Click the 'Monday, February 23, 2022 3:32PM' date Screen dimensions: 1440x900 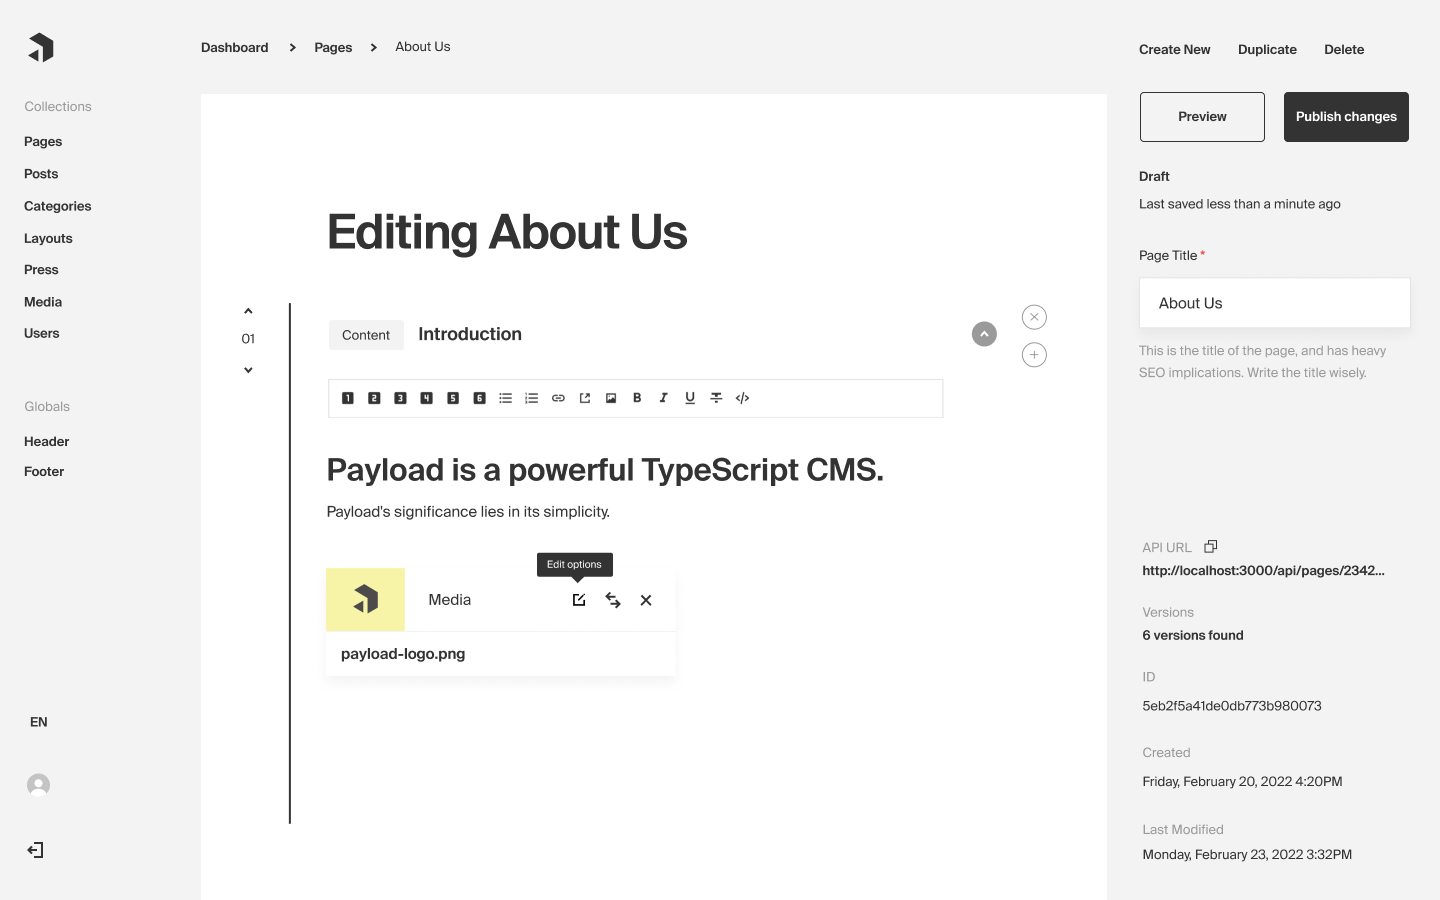click(1247, 855)
